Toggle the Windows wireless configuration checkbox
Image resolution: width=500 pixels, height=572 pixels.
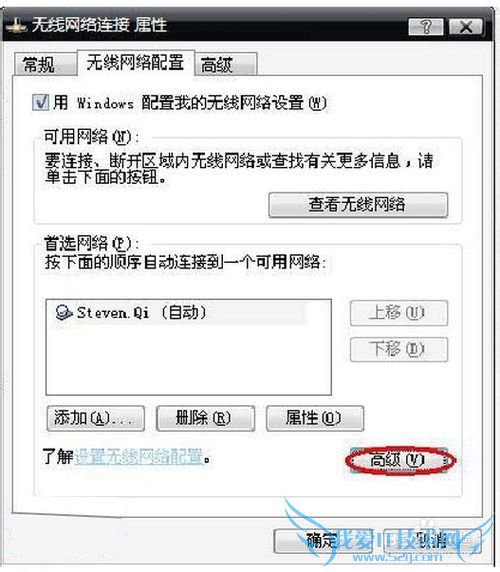click(40, 102)
